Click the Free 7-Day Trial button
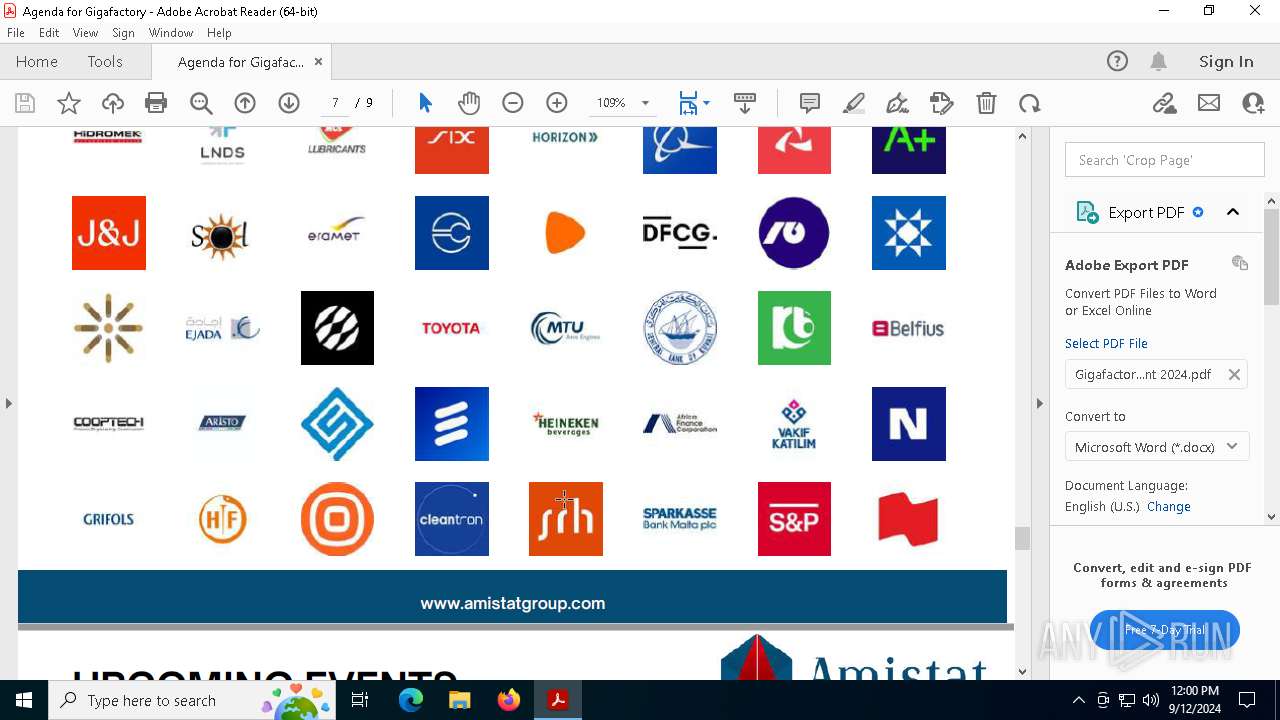 tap(1165, 630)
